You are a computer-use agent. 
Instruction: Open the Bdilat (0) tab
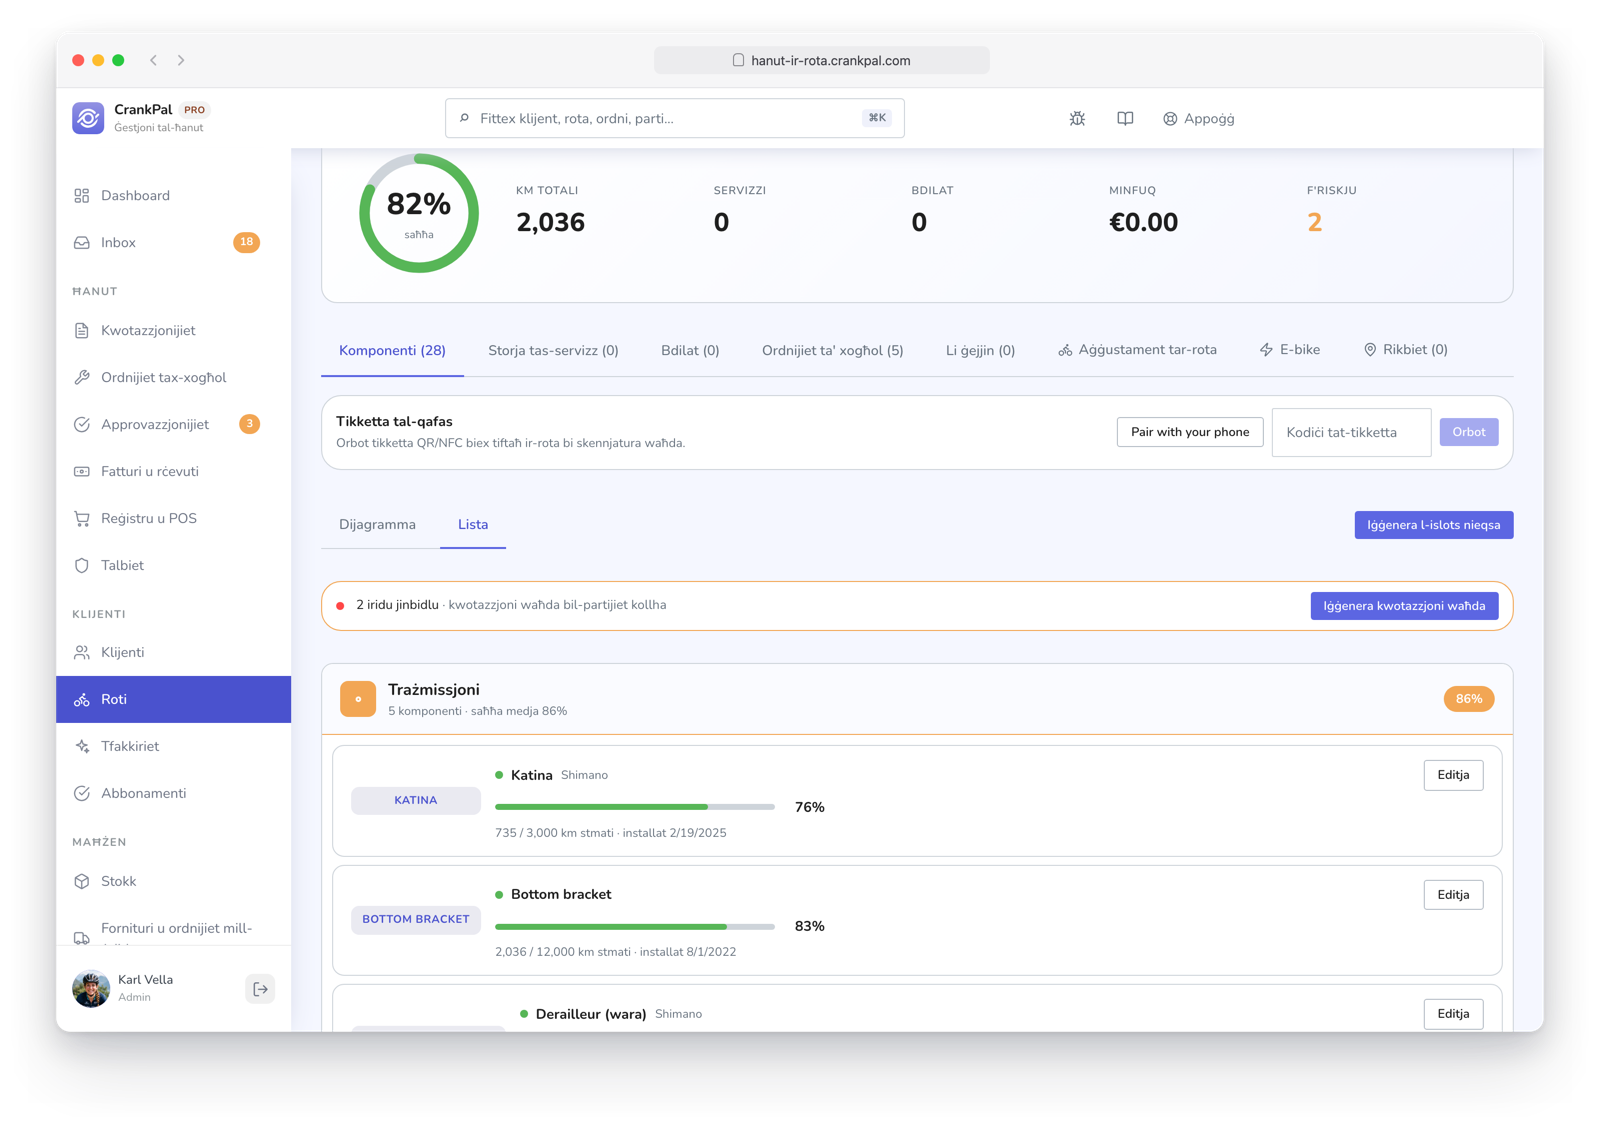tap(690, 351)
